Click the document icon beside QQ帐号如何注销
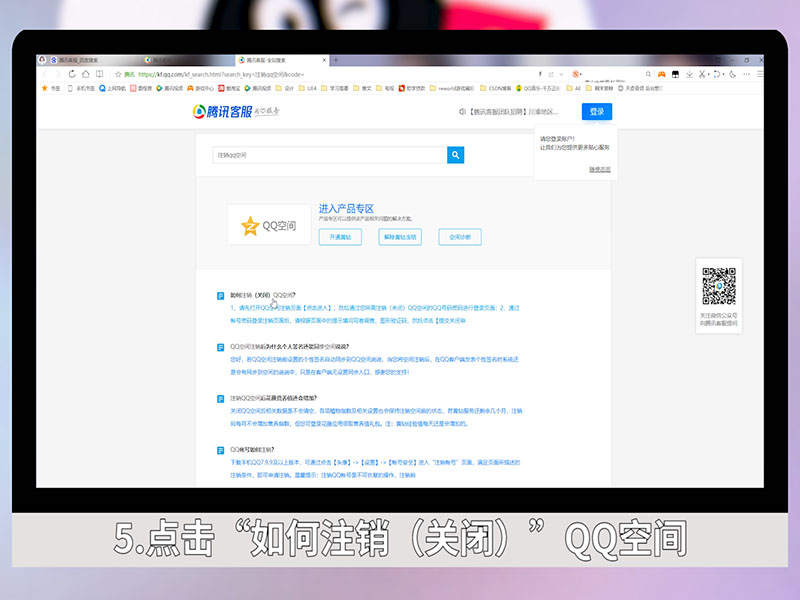This screenshot has height=600, width=800. coord(220,450)
